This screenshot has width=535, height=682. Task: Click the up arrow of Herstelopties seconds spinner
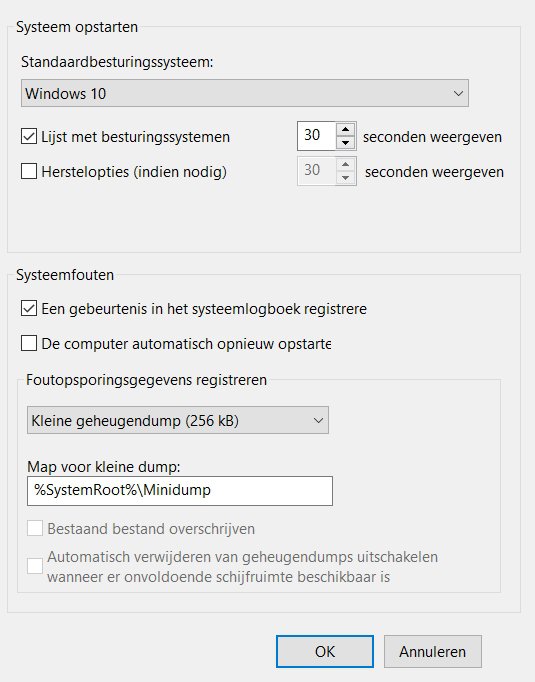[x=345, y=164]
